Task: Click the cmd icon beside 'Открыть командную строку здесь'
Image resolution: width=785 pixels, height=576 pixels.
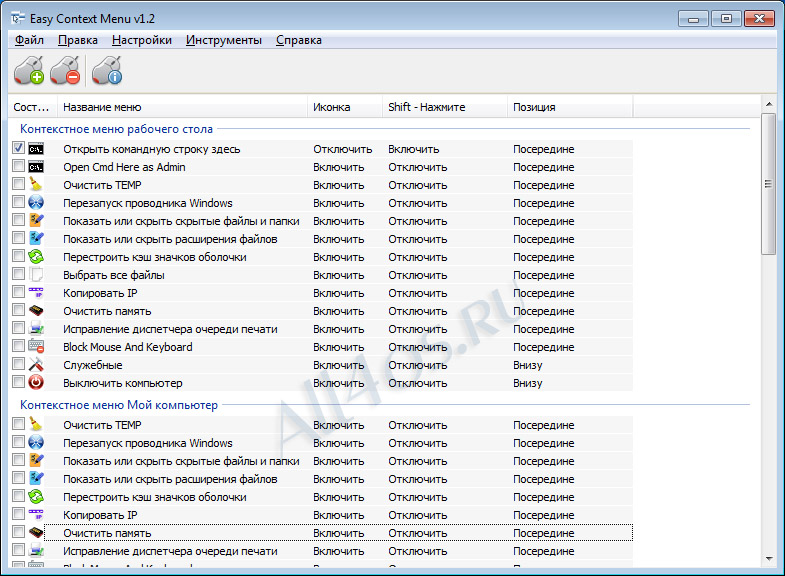Action: pos(36,149)
